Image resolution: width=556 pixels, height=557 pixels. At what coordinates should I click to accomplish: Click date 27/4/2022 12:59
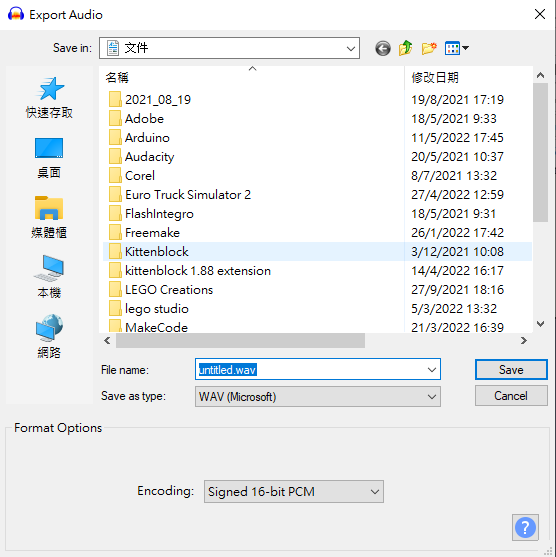[457, 194]
